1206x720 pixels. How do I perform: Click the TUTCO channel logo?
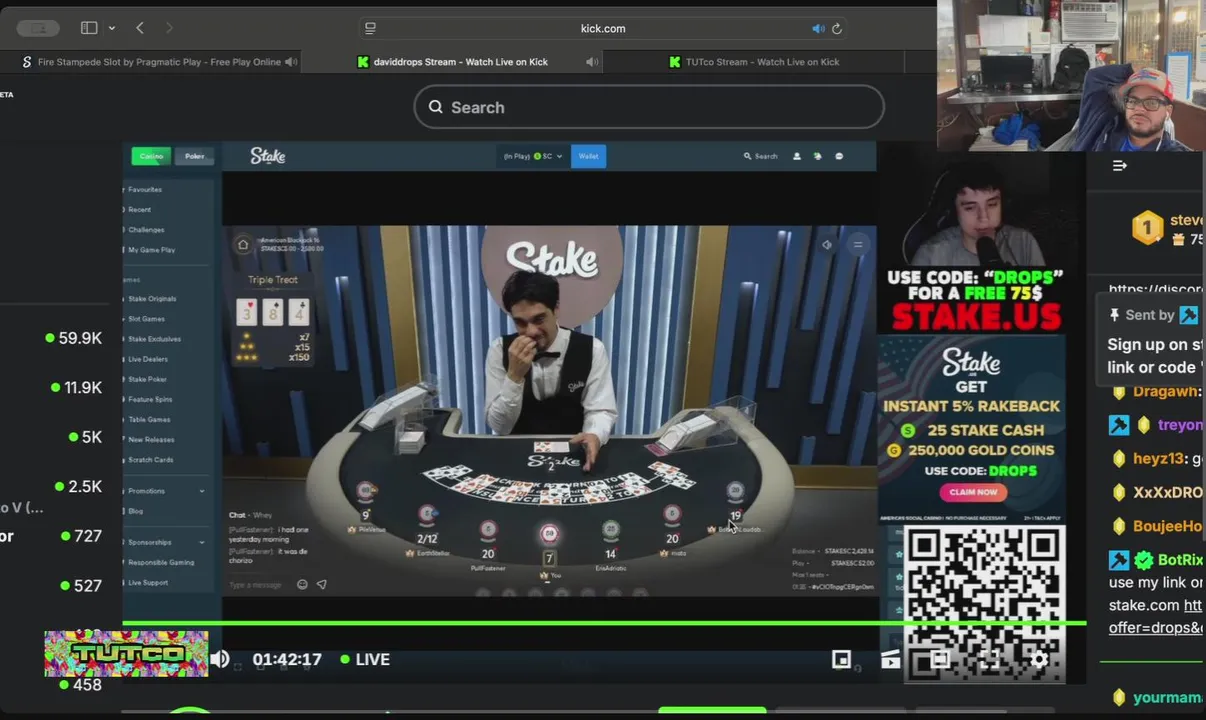tap(126, 654)
